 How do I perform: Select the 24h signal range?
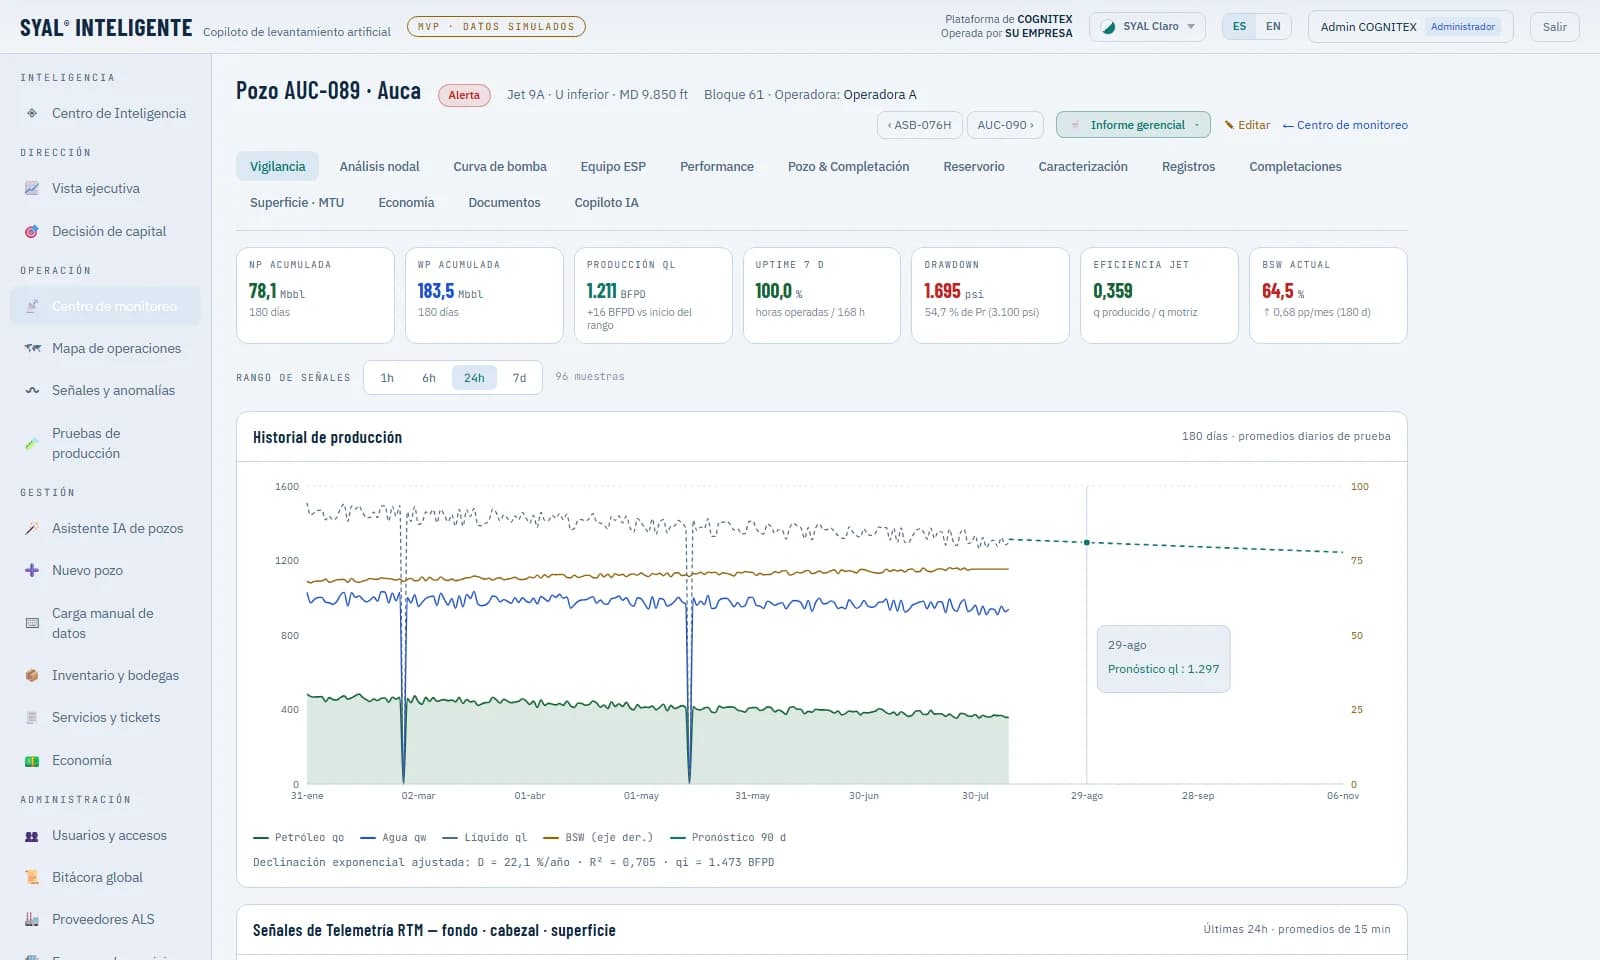click(474, 378)
